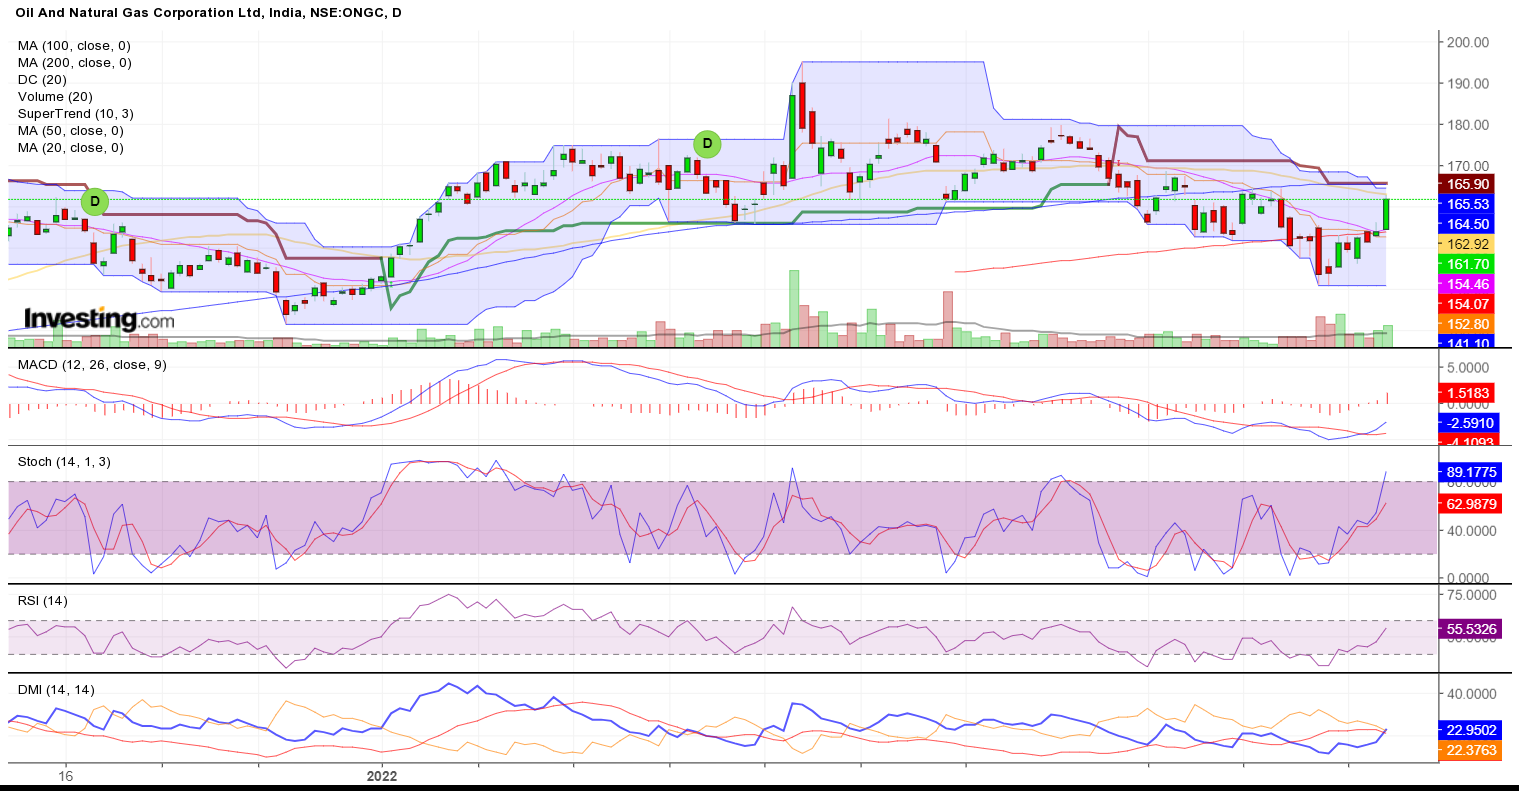Click the 40.0000 label on the Stoch axis
Image resolution: width=1519 pixels, height=791 pixels.
tap(1471, 530)
